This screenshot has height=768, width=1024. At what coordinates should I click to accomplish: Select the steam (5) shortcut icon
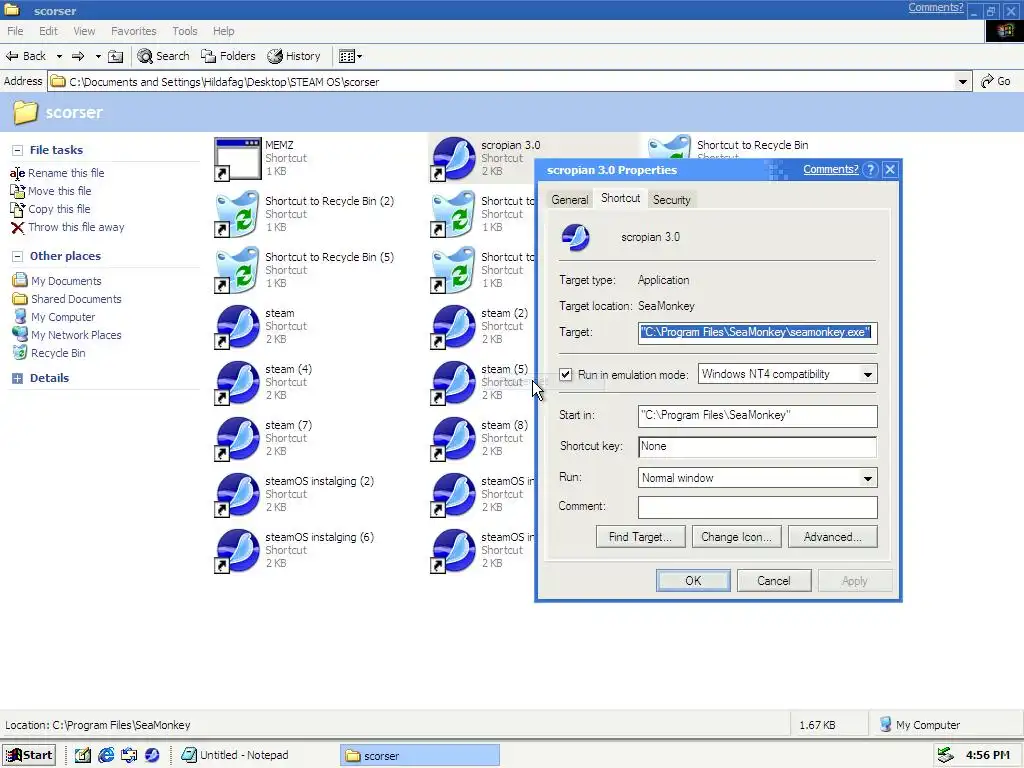453,383
